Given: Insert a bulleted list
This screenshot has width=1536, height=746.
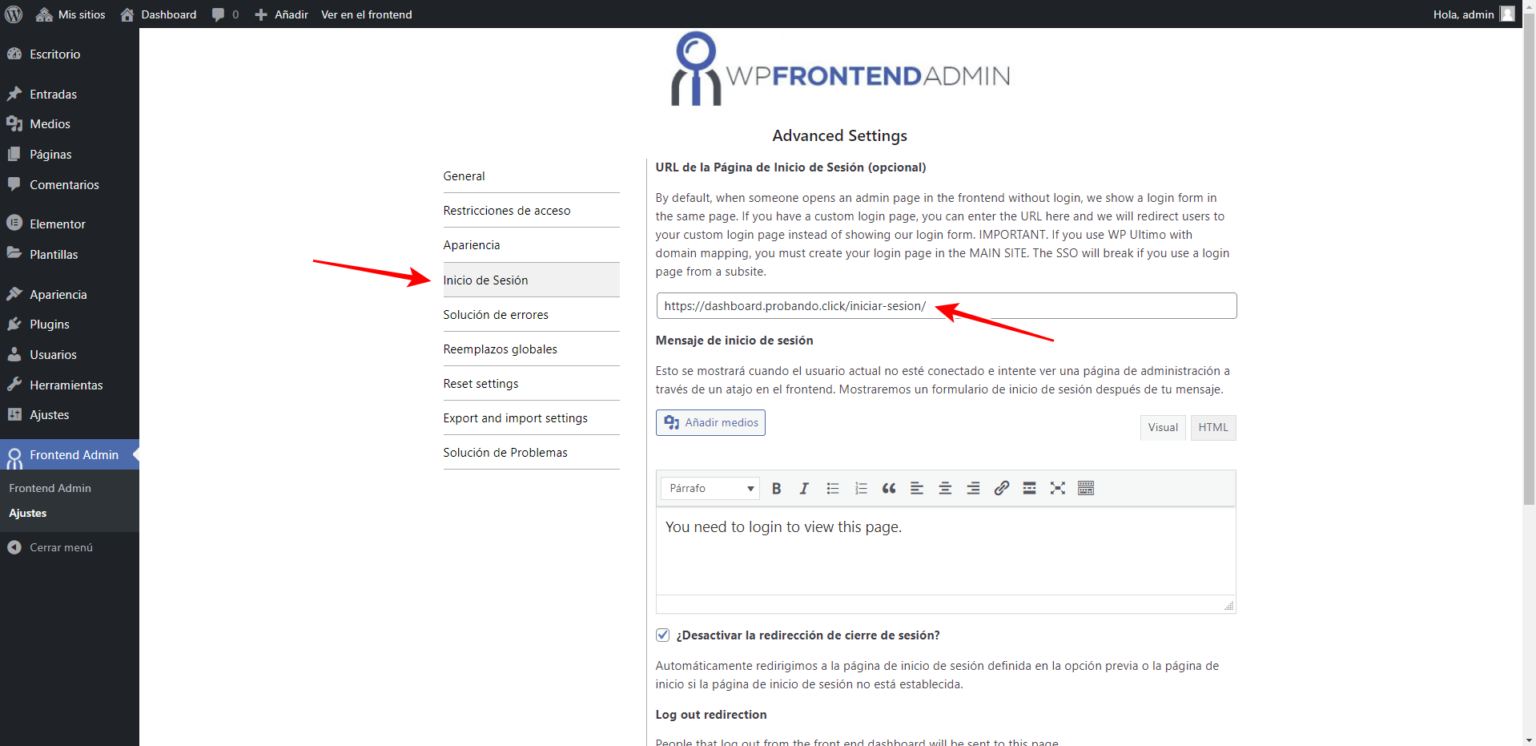Looking at the screenshot, I should coord(832,488).
